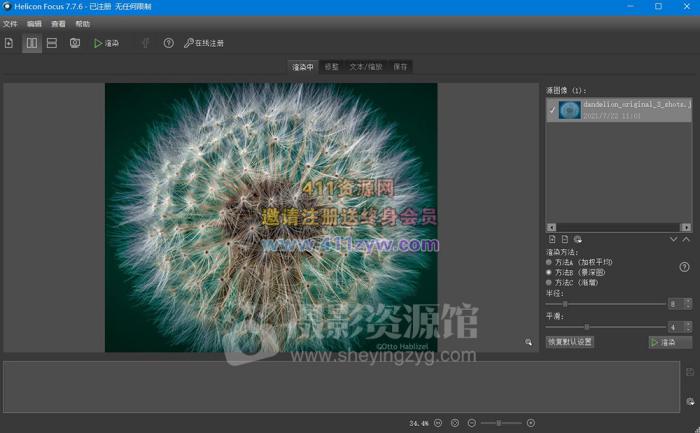The height and width of the screenshot is (433, 700).
Task: Click the down chevron below source list
Action: point(674,240)
